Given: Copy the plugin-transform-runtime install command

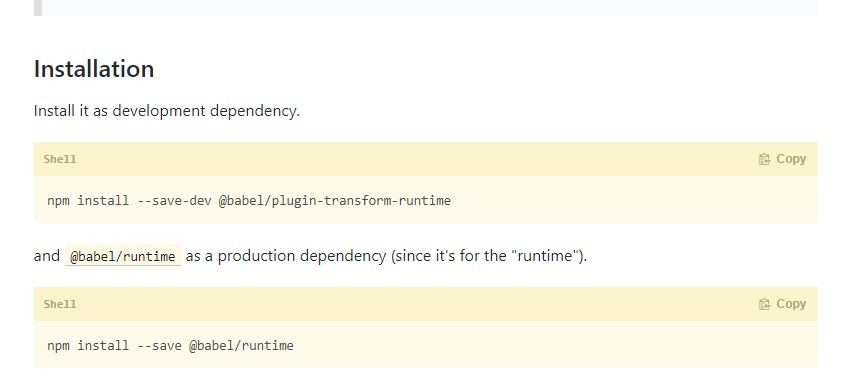Looking at the screenshot, I should pyautogui.click(x=782, y=159).
